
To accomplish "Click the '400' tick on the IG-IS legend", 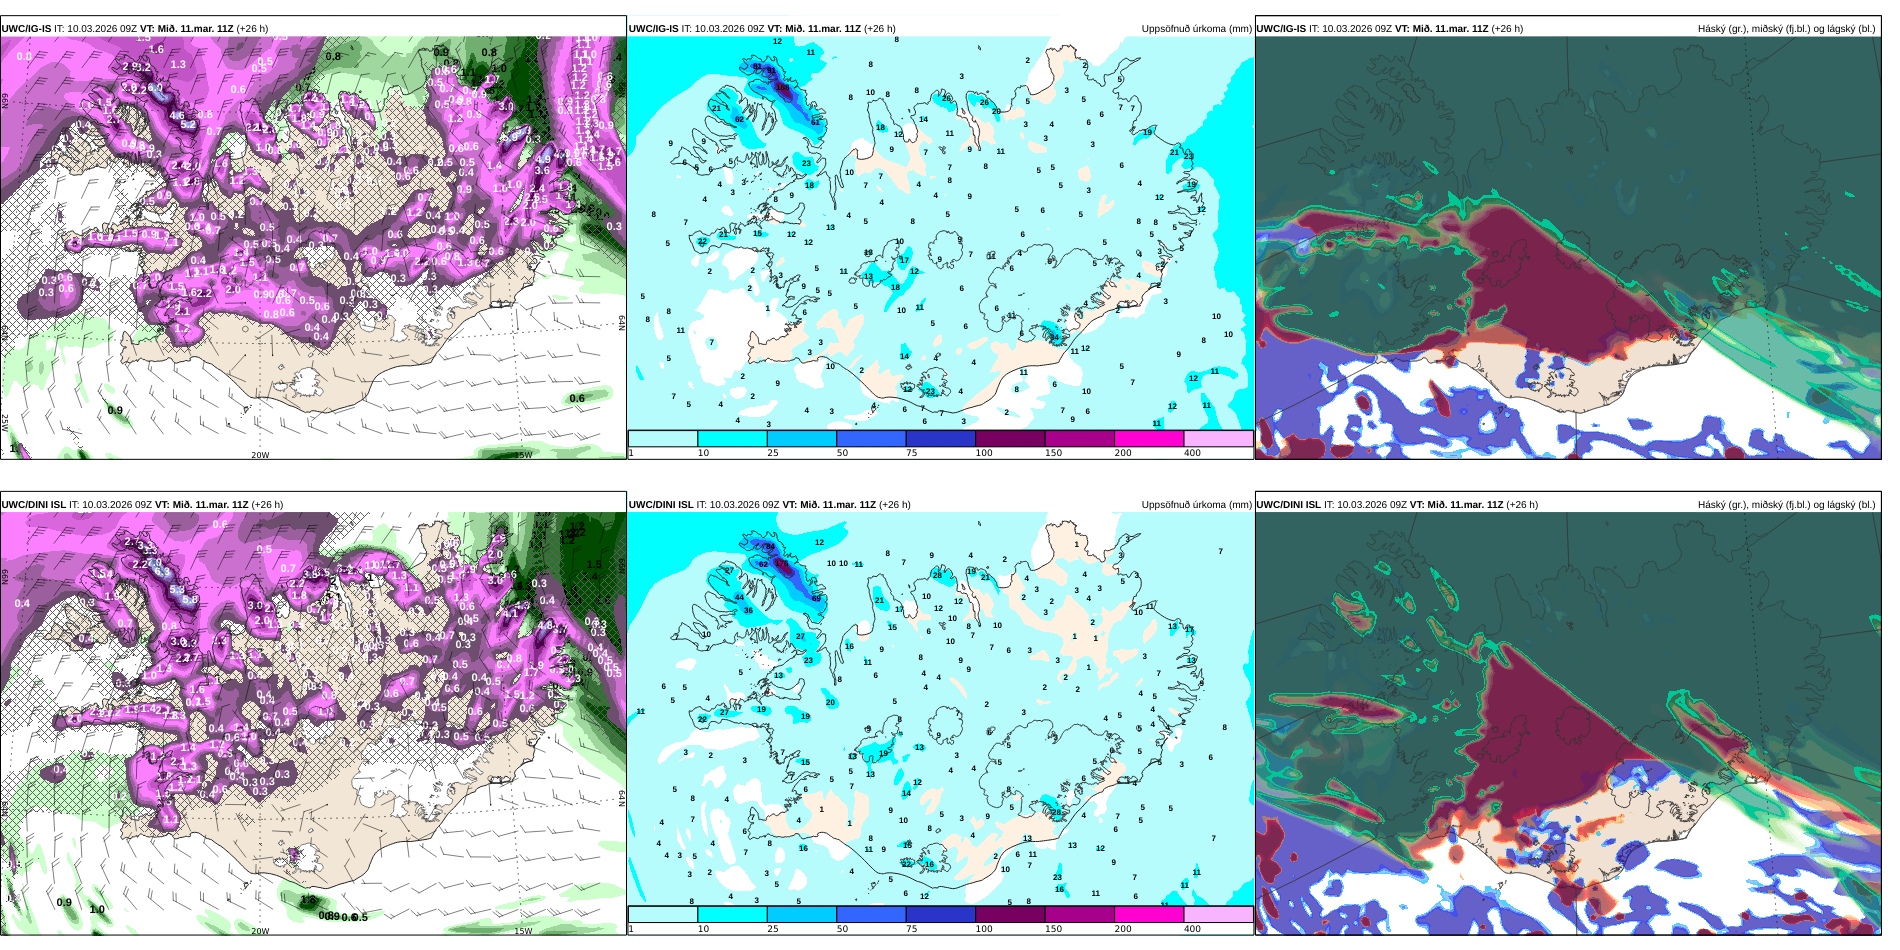I will tap(1192, 453).
